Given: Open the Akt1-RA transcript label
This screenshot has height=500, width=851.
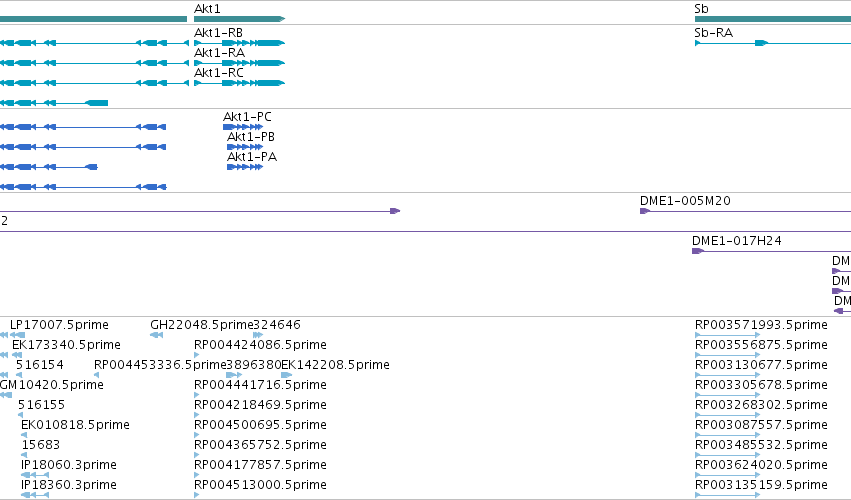Looking at the screenshot, I should point(219,53).
